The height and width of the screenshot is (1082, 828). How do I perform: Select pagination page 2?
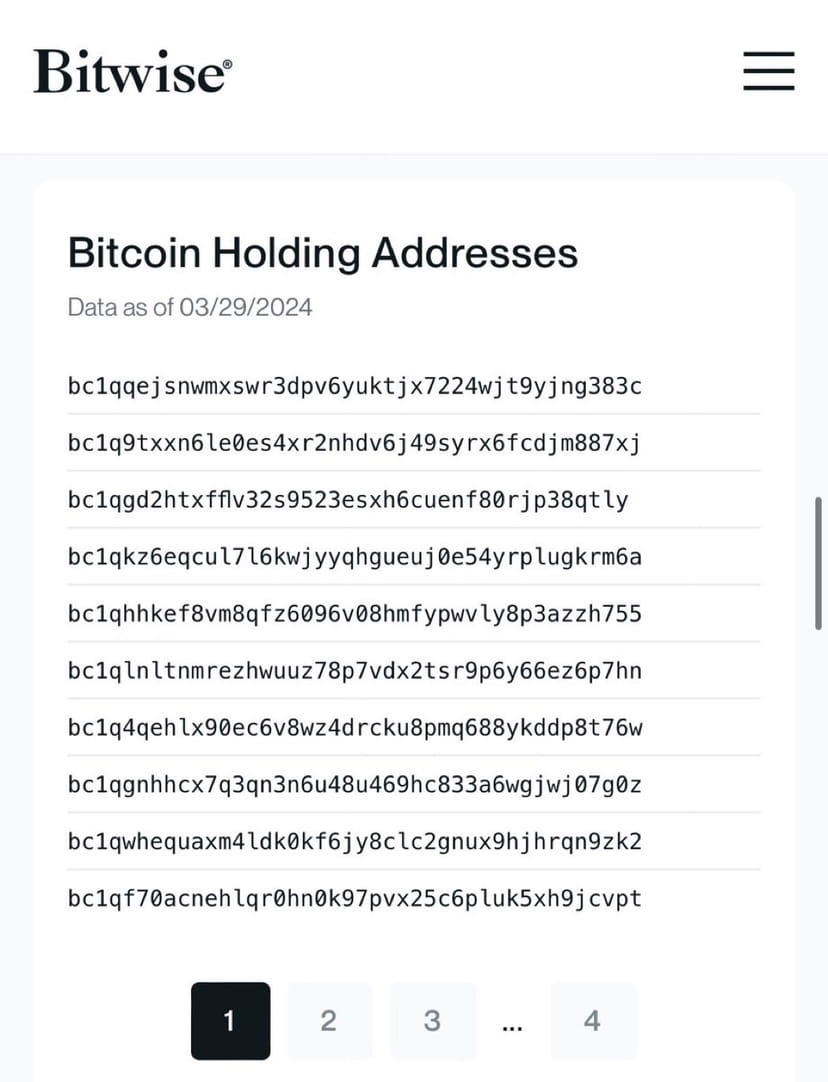tap(329, 1020)
